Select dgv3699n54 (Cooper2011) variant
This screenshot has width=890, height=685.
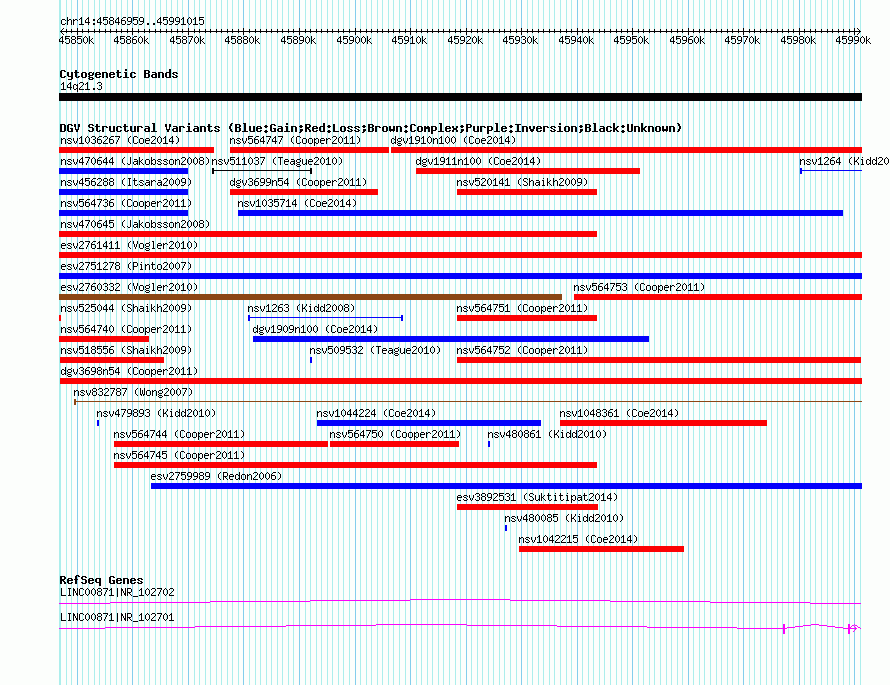[298, 182]
